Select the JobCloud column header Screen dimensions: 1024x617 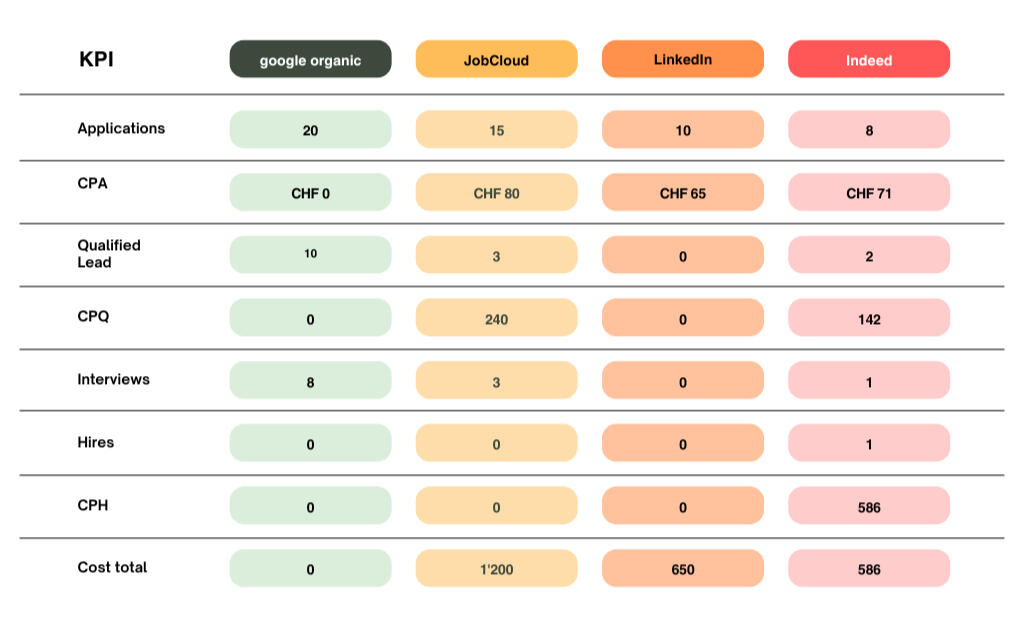point(496,60)
